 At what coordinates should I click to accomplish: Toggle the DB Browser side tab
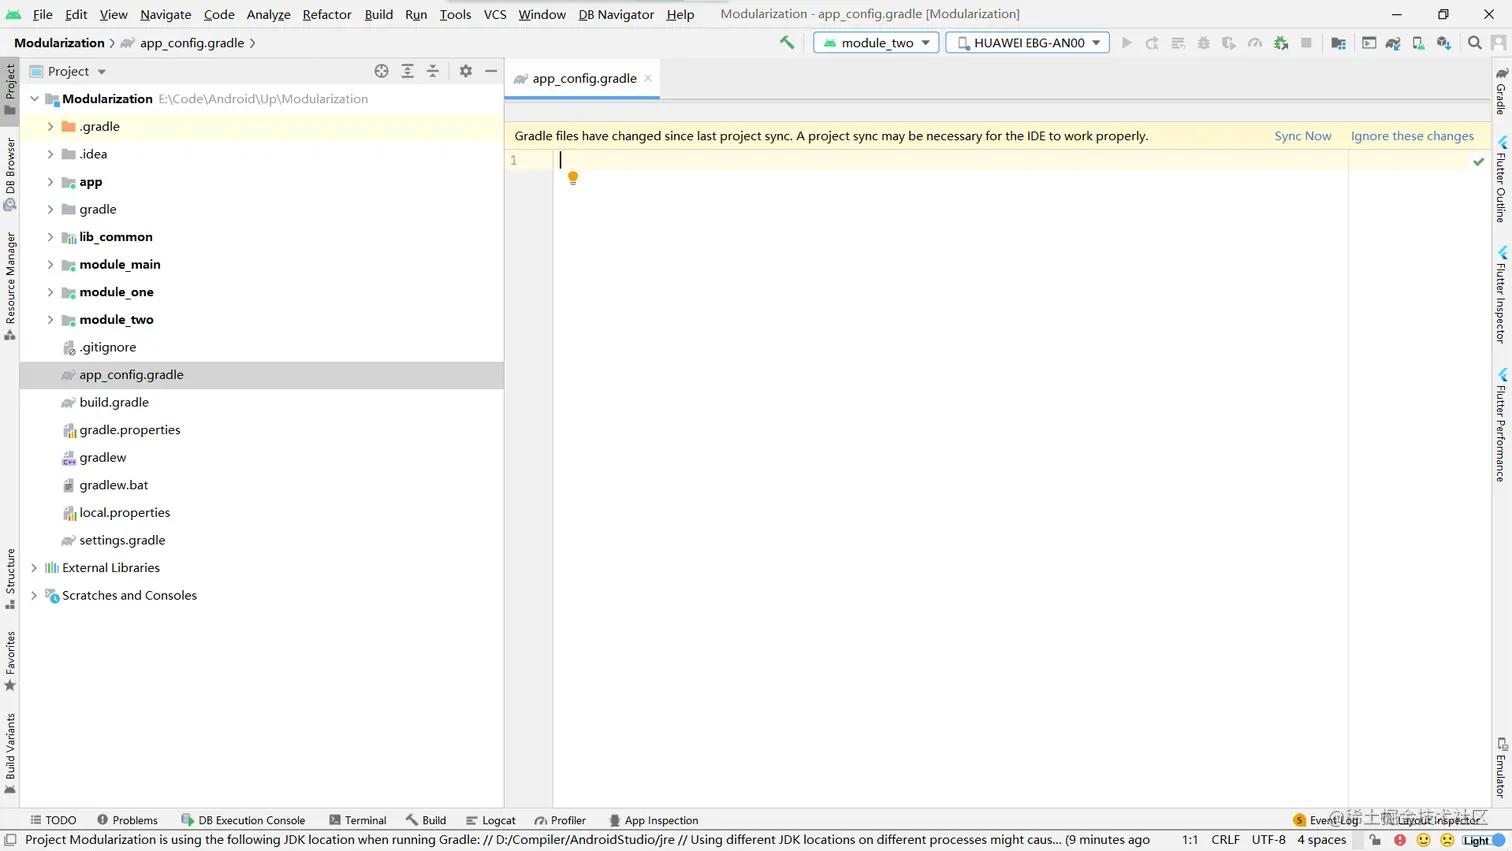(10, 174)
